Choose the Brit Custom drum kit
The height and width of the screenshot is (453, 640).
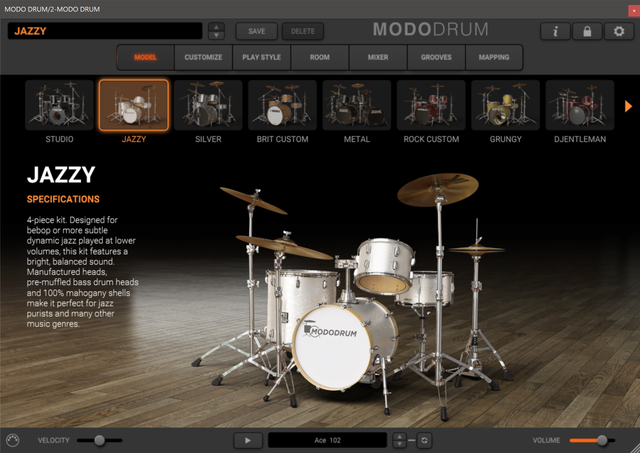tap(282, 105)
